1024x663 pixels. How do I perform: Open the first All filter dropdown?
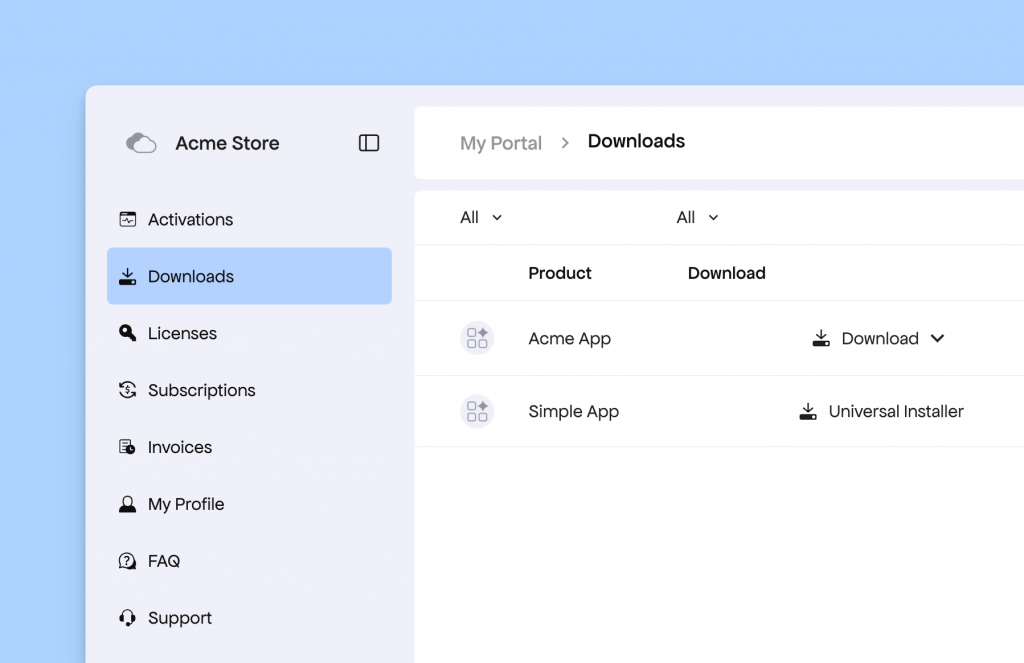pyautogui.click(x=480, y=217)
